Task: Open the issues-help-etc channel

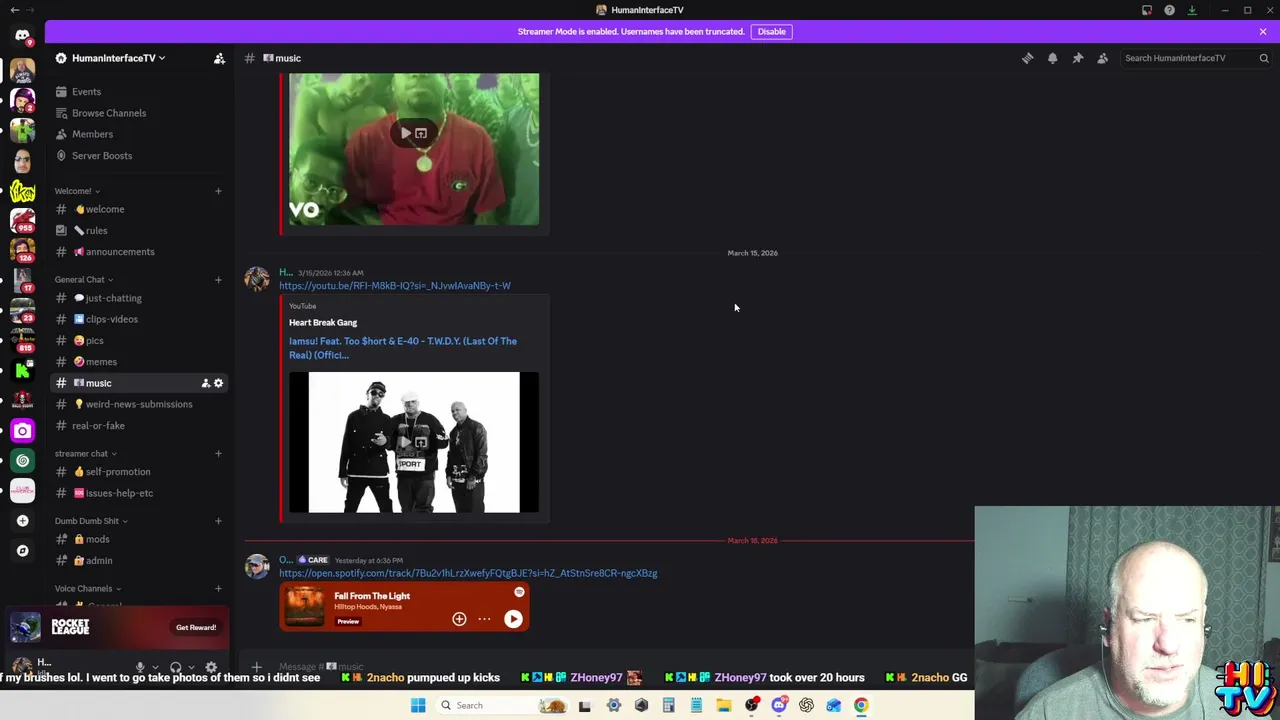Action: 140,493
